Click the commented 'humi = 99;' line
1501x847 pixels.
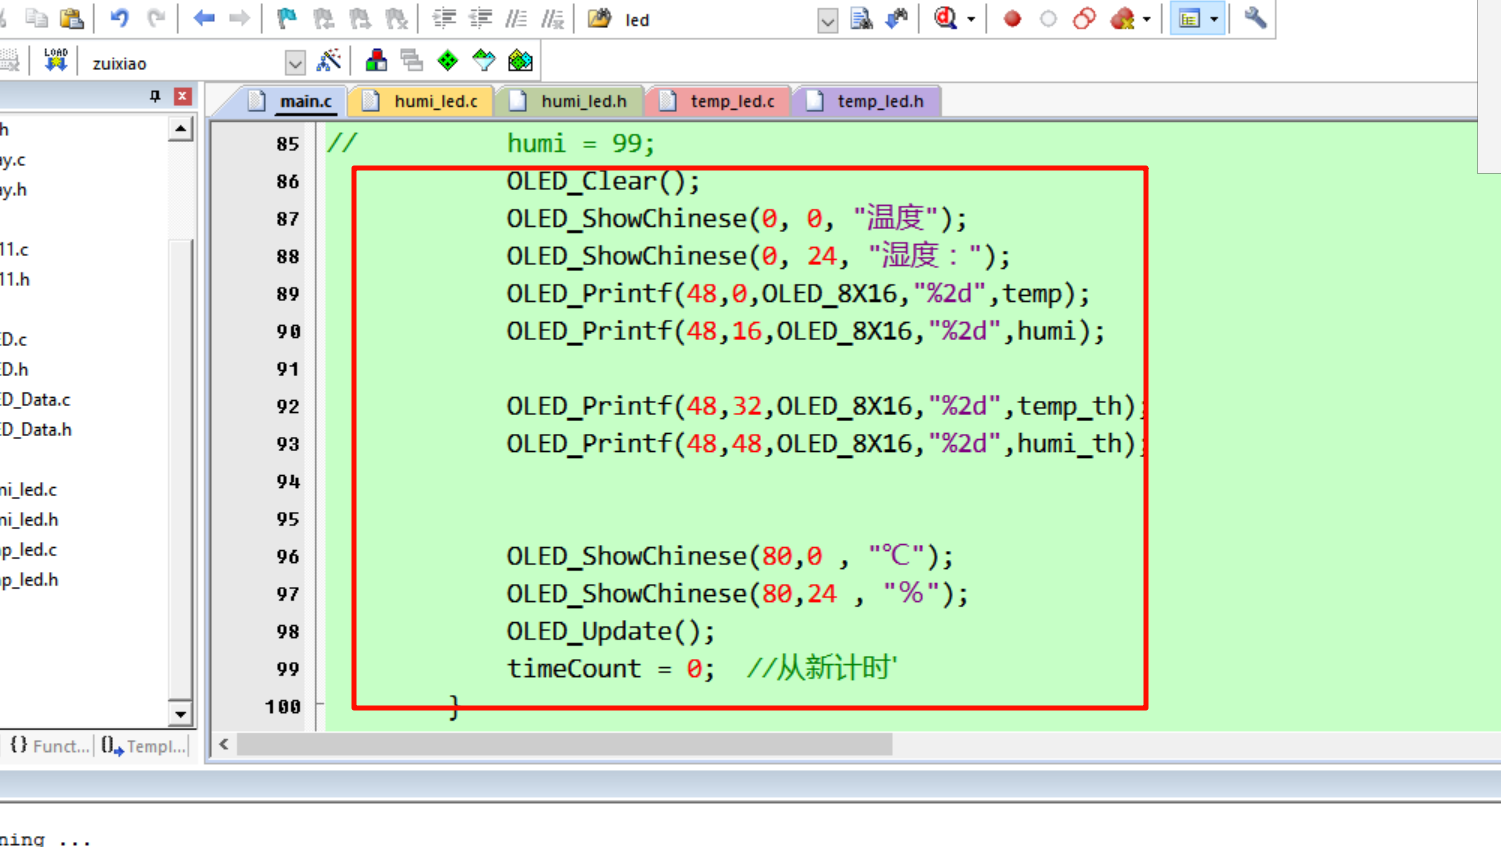click(x=580, y=143)
